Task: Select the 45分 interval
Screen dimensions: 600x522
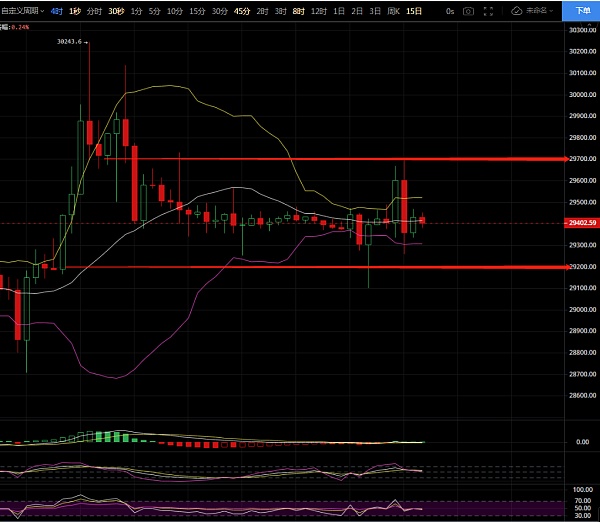Action: 242,10
